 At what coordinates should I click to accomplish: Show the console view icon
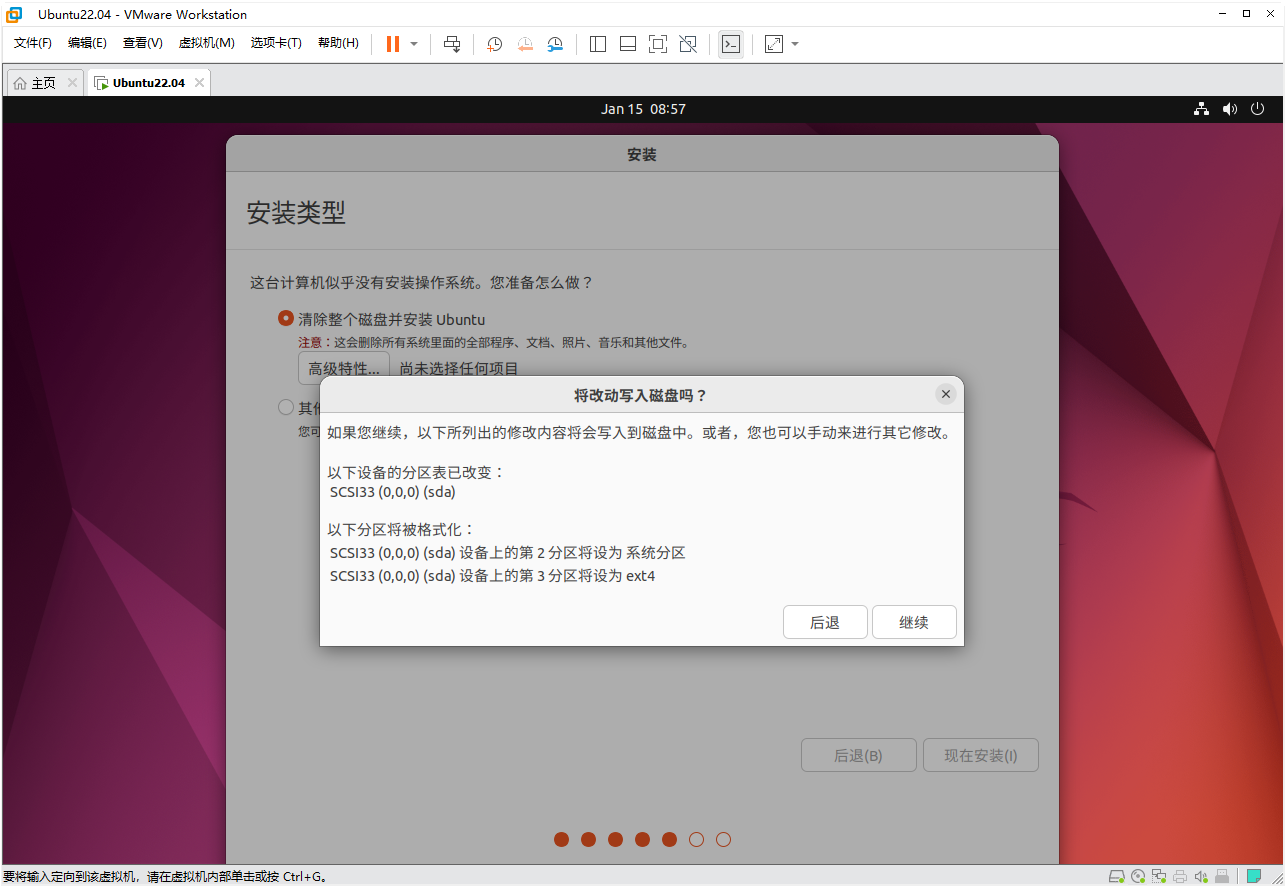731,44
